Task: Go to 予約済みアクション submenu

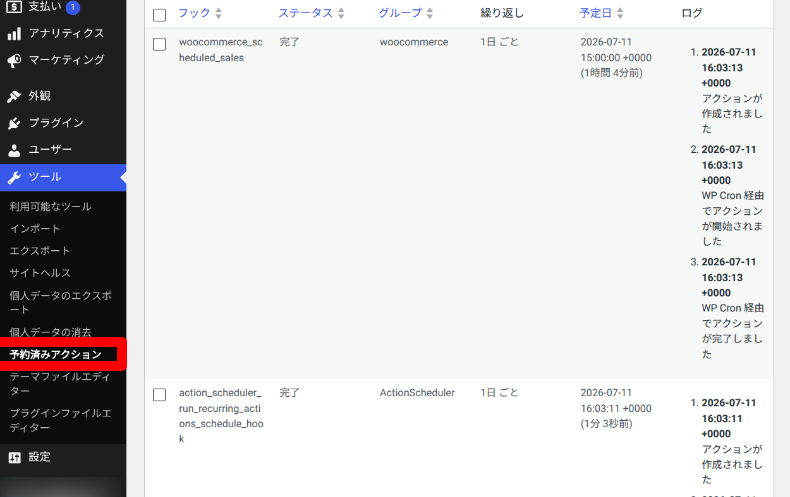Action: [x=55, y=355]
